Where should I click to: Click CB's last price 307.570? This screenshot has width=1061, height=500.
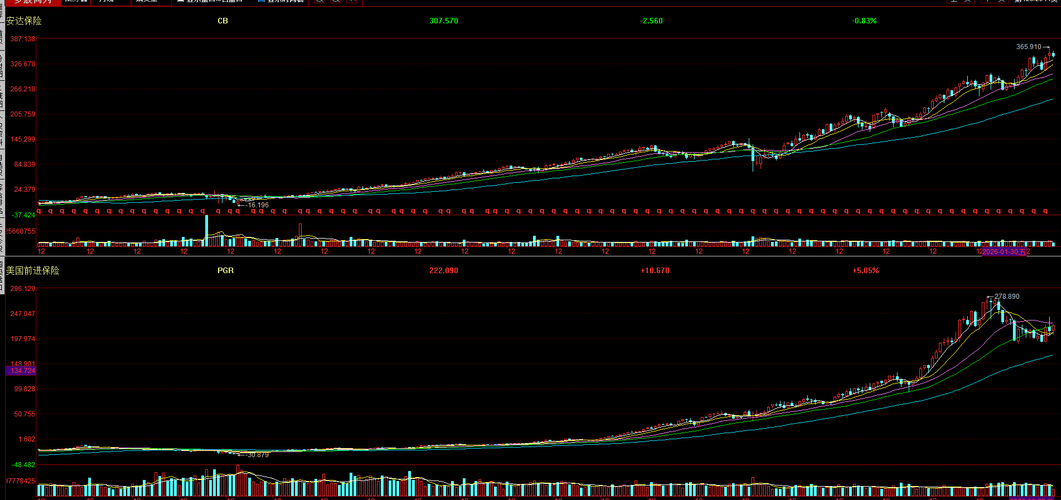(444, 21)
